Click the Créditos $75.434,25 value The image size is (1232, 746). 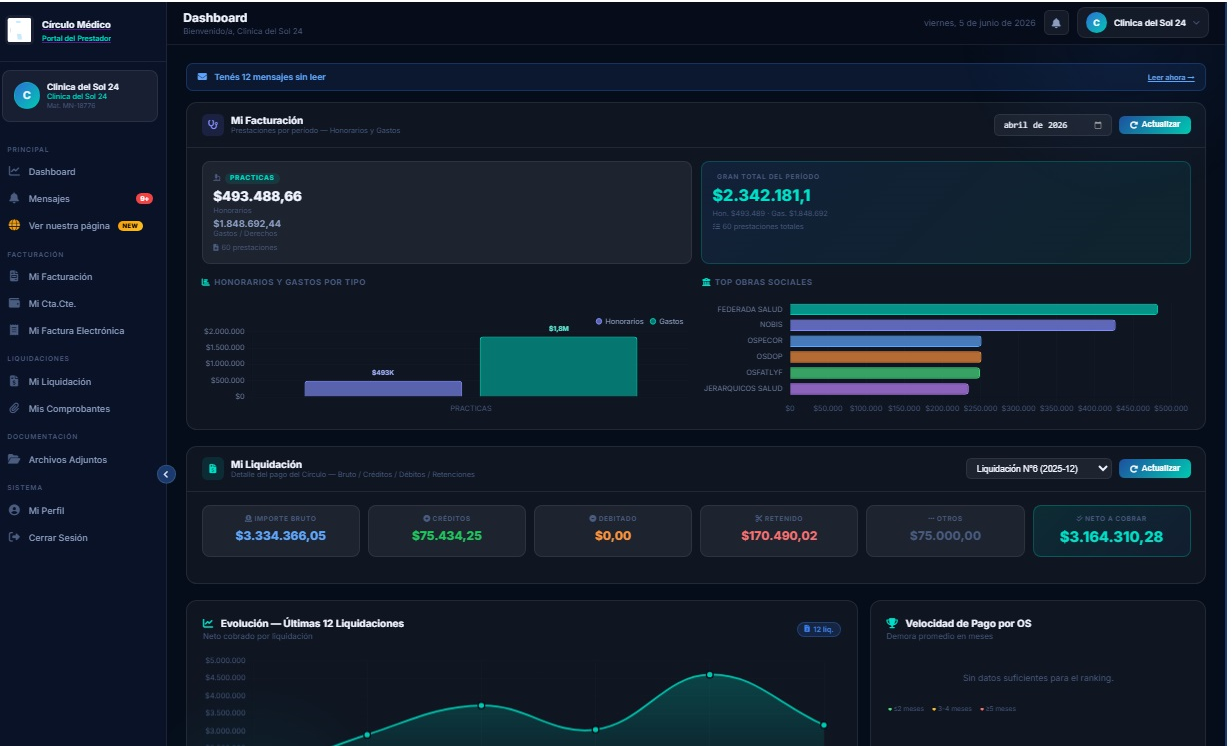447,536
